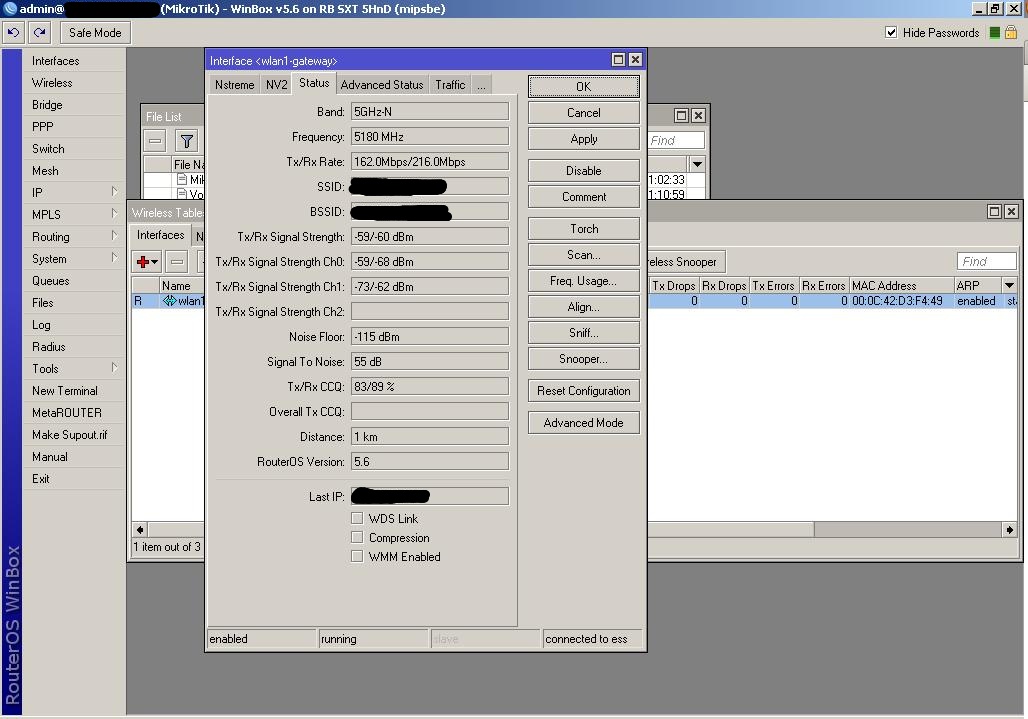Click the Wireless Tables horizontal scrollbar thumb

[731, 529]
